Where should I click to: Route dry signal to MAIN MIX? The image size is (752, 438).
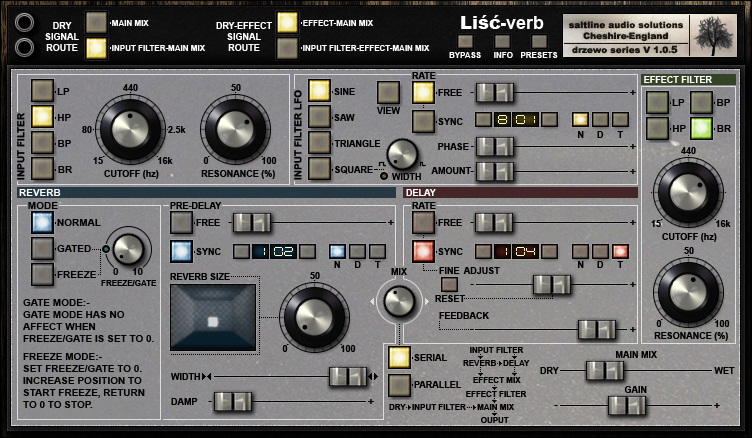96,23
